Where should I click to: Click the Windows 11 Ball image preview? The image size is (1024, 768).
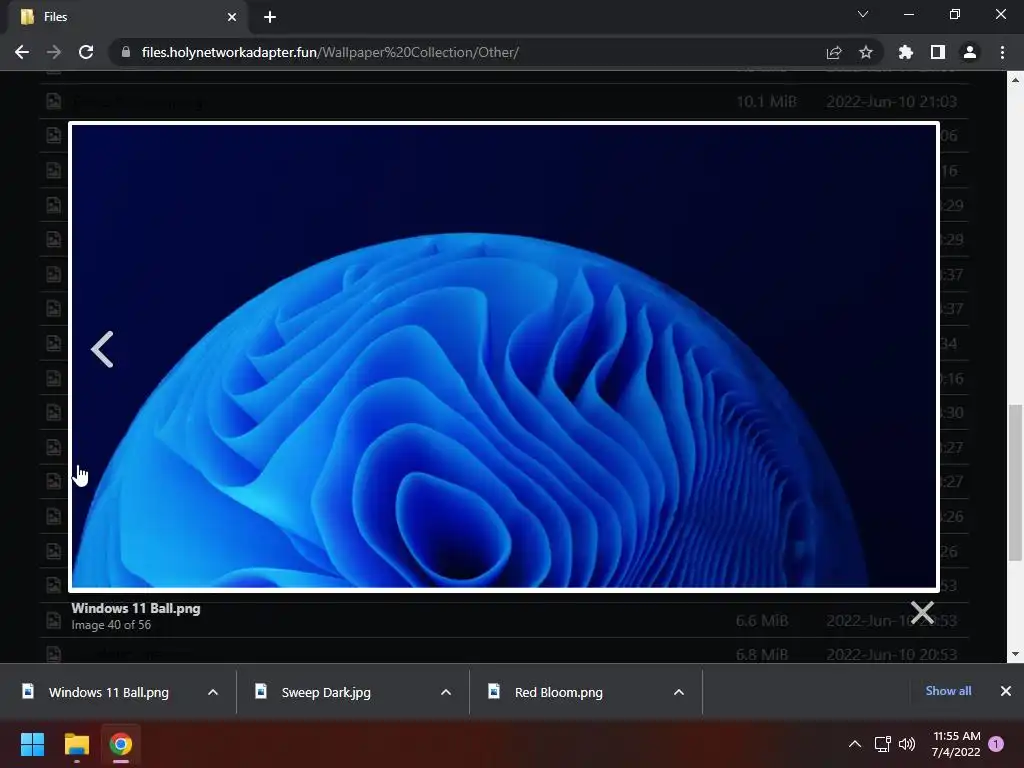coord(504,357)
